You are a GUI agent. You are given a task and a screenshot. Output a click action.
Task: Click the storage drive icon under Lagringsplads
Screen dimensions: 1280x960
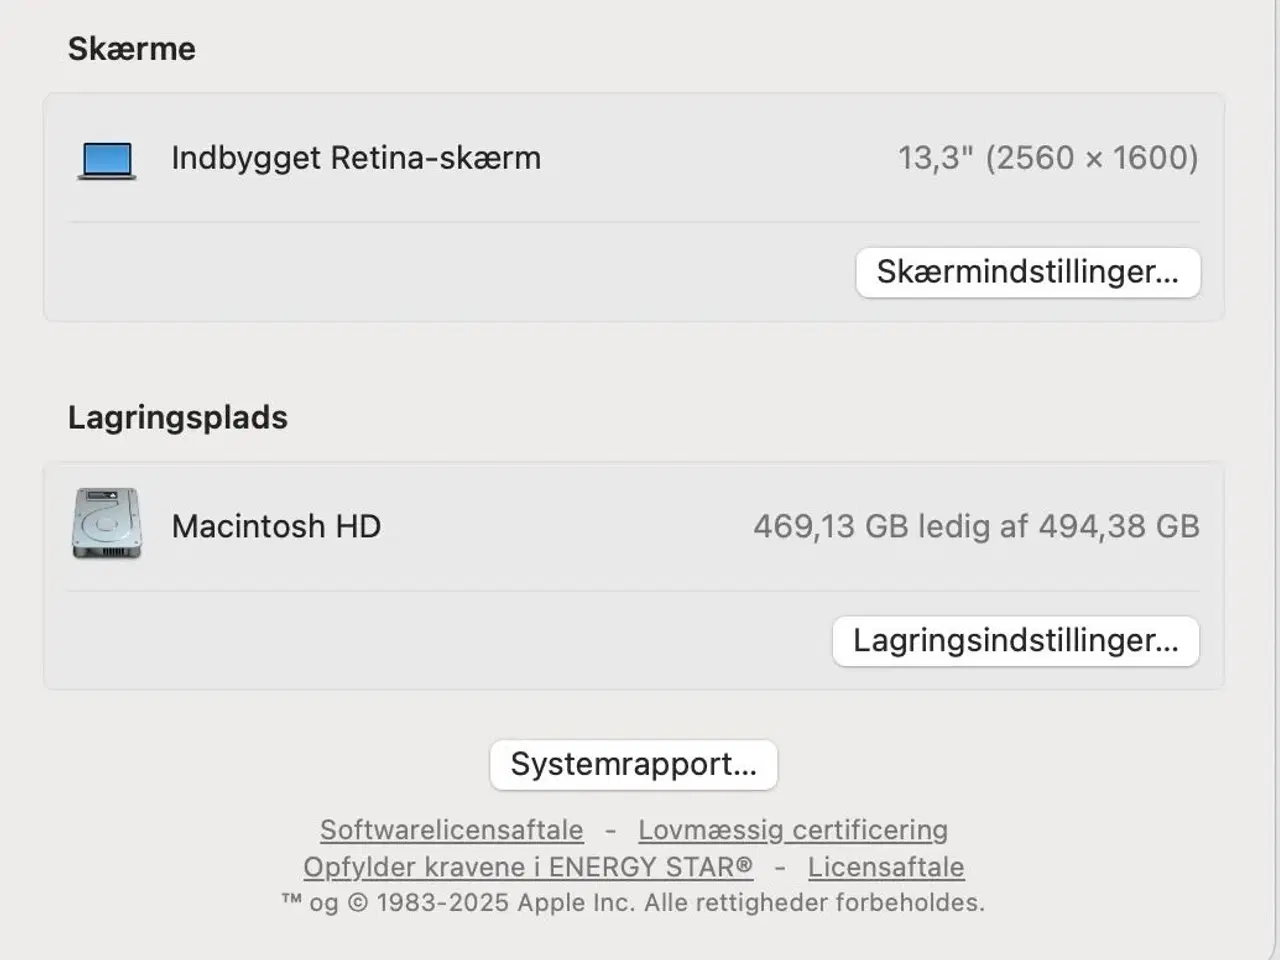[x=104, y=524]
